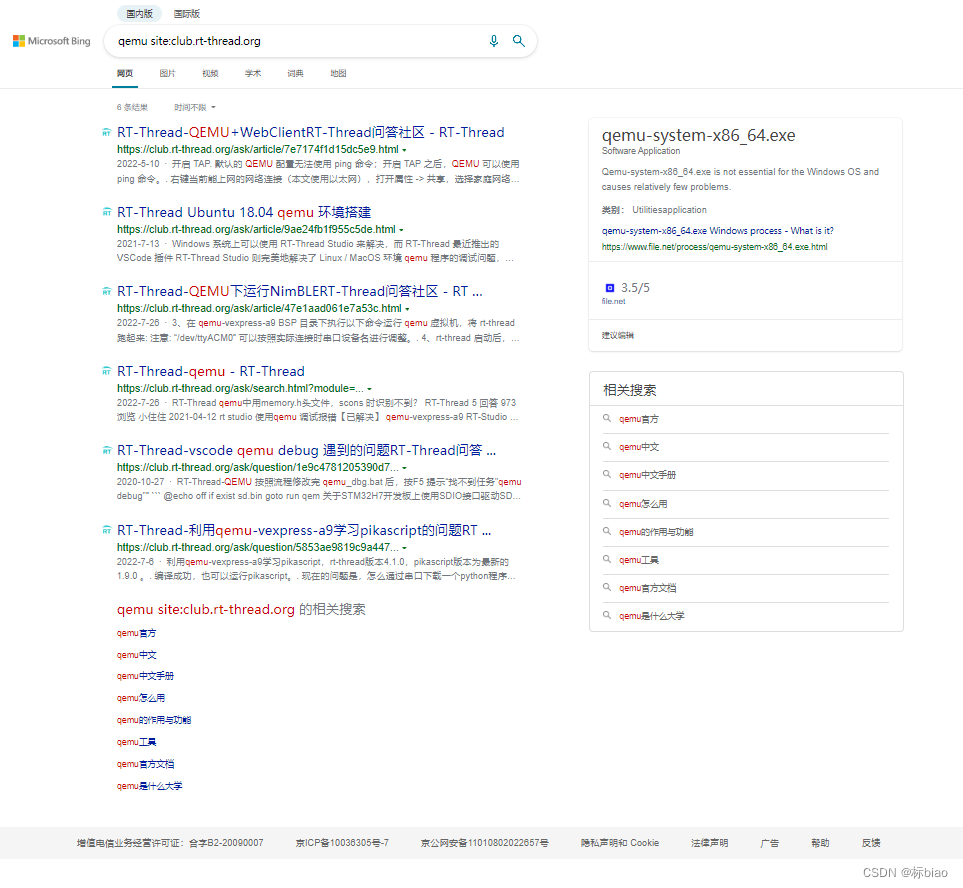The image size is (963, 888).
Task: Expand URL arrow for search.html?module result
Action: pos(369,389)
